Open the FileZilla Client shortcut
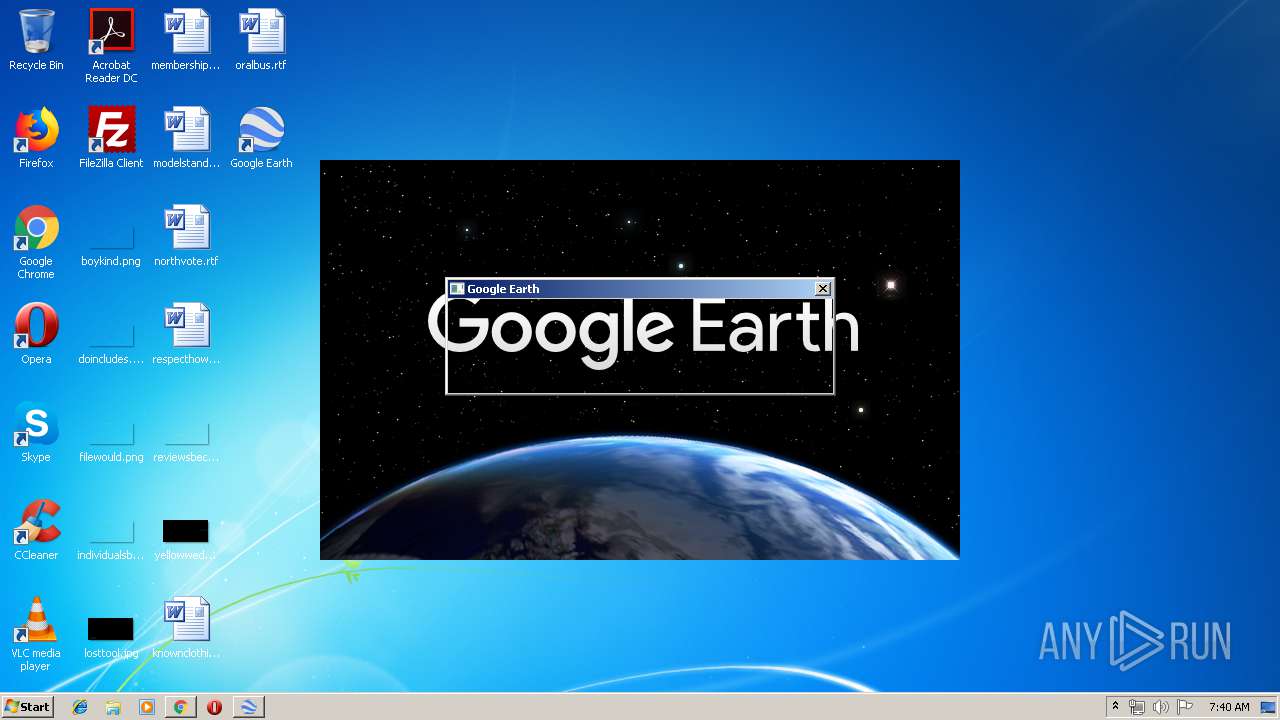This screenshot has width=1280, height=720. point(111,138)
